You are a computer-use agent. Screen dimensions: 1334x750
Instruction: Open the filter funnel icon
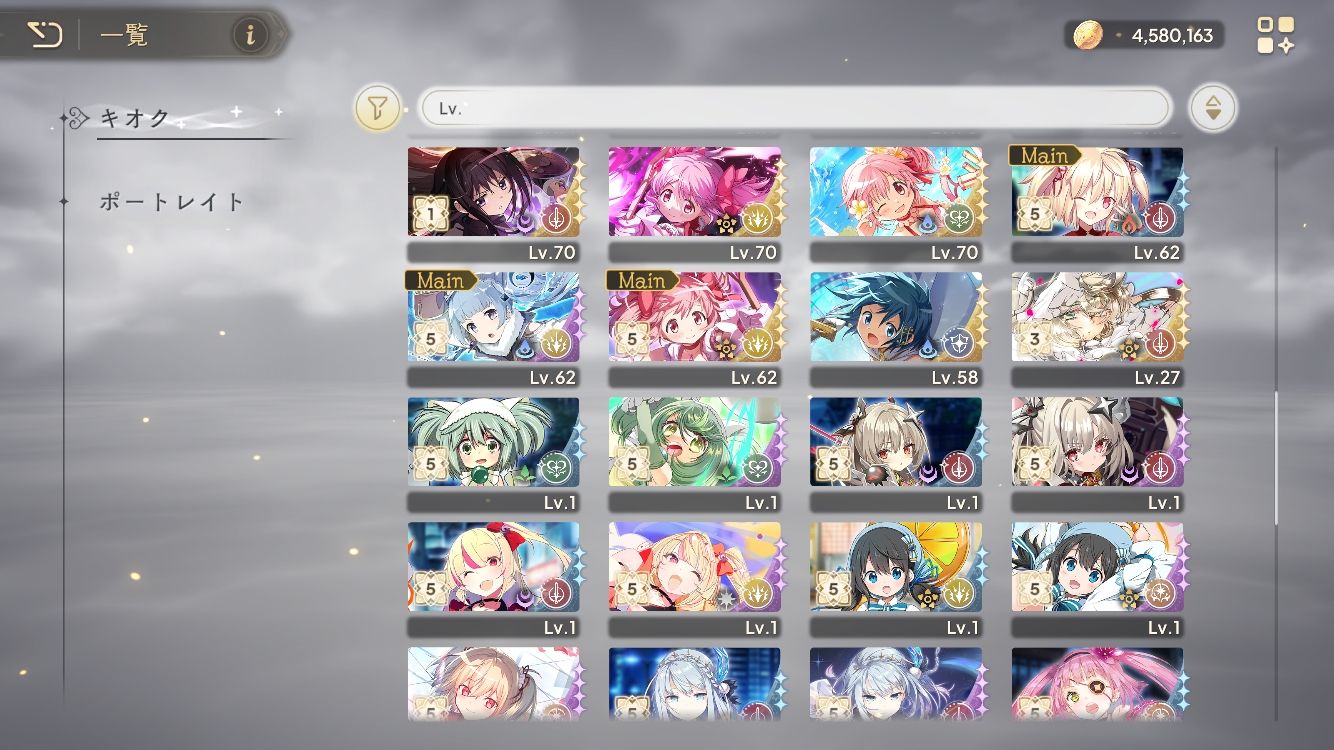click(x=377, y=108)
